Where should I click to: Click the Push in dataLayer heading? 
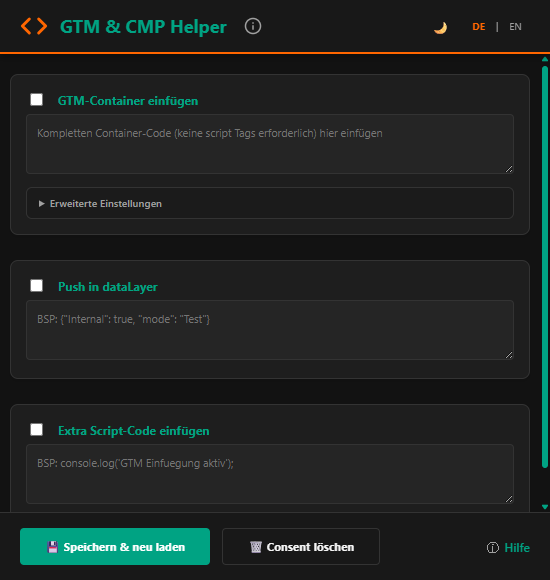[x=108, y=287]
